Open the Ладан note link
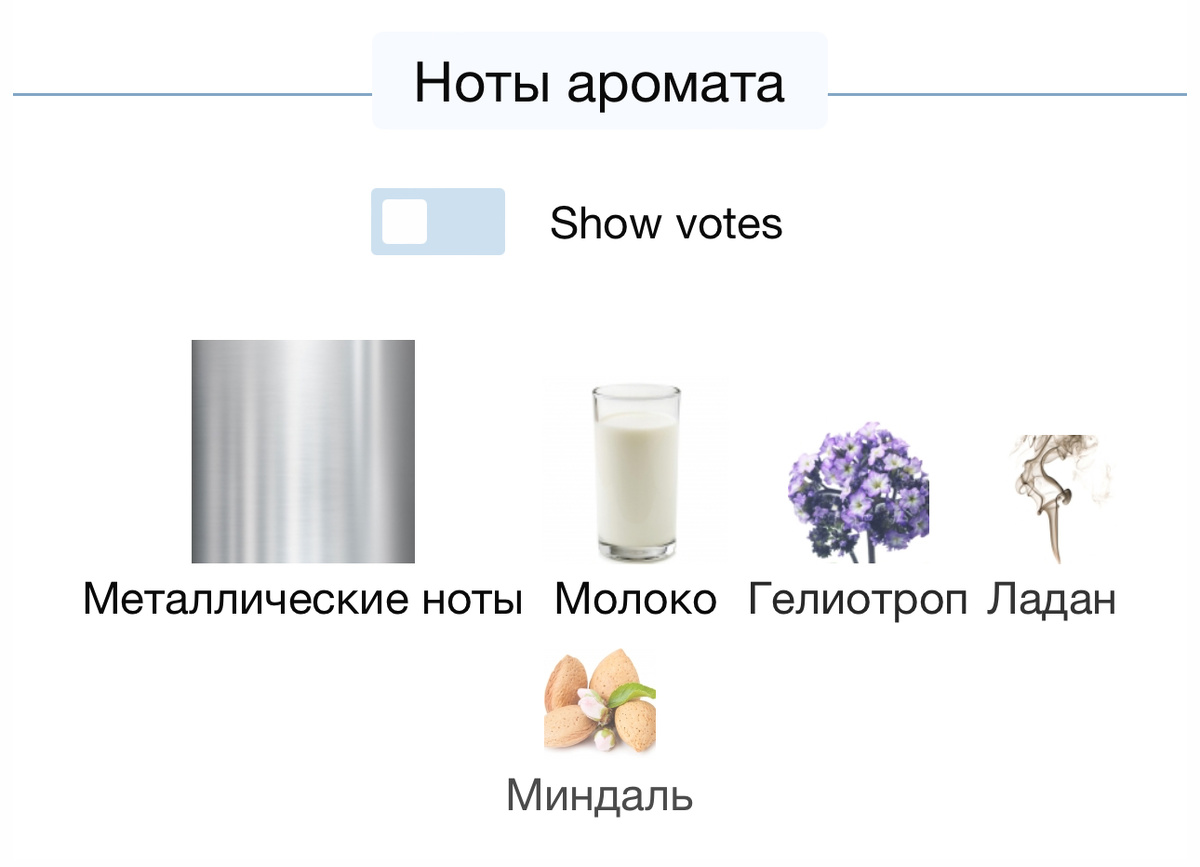1200x867 pixels. [1052, 600]
